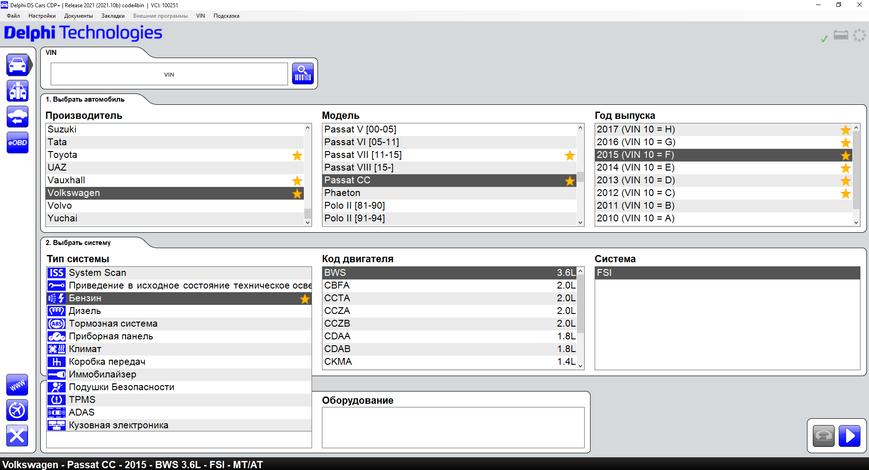Click the blue play forward arrow button

(849, 436)
